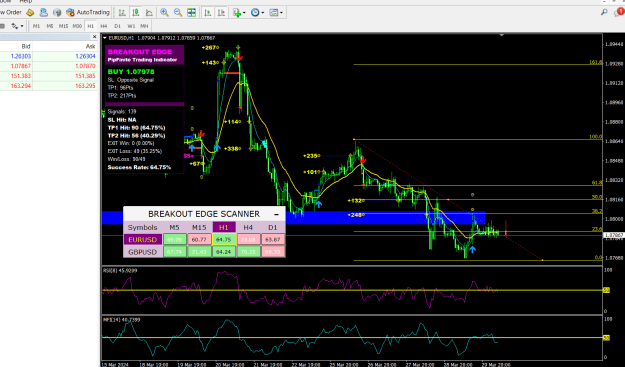Screen dimensions: 625x367
Task: Switch chart to line chart type
Action: tap(149, 13)
